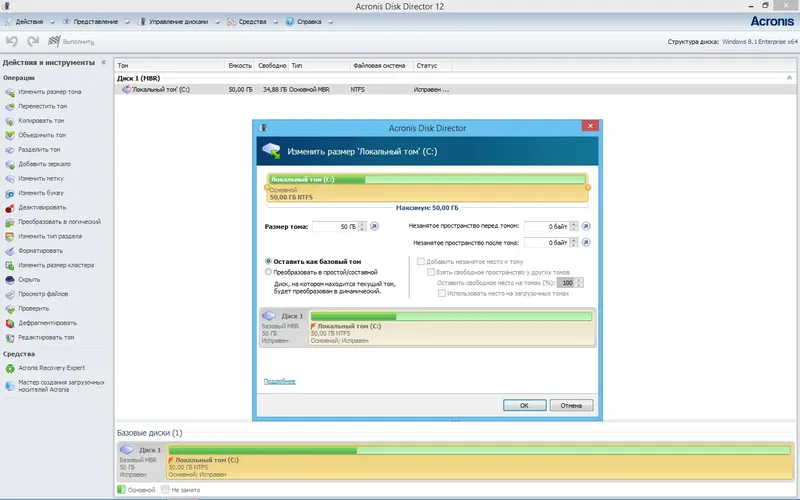Choose the 'Объединить том' icon
Viewport: 800px width, 500px height.
[10, 135]
